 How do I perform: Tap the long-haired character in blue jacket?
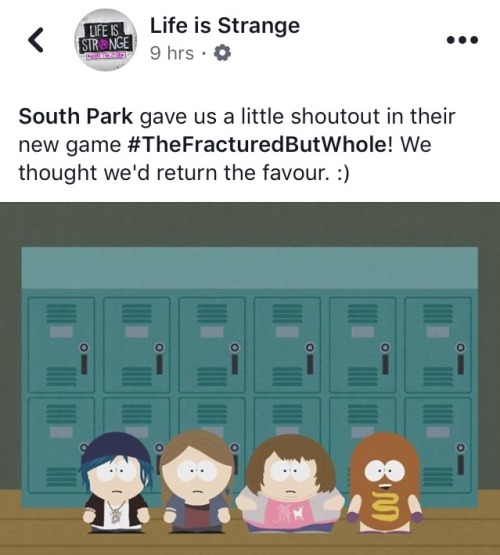click(196, 481)
